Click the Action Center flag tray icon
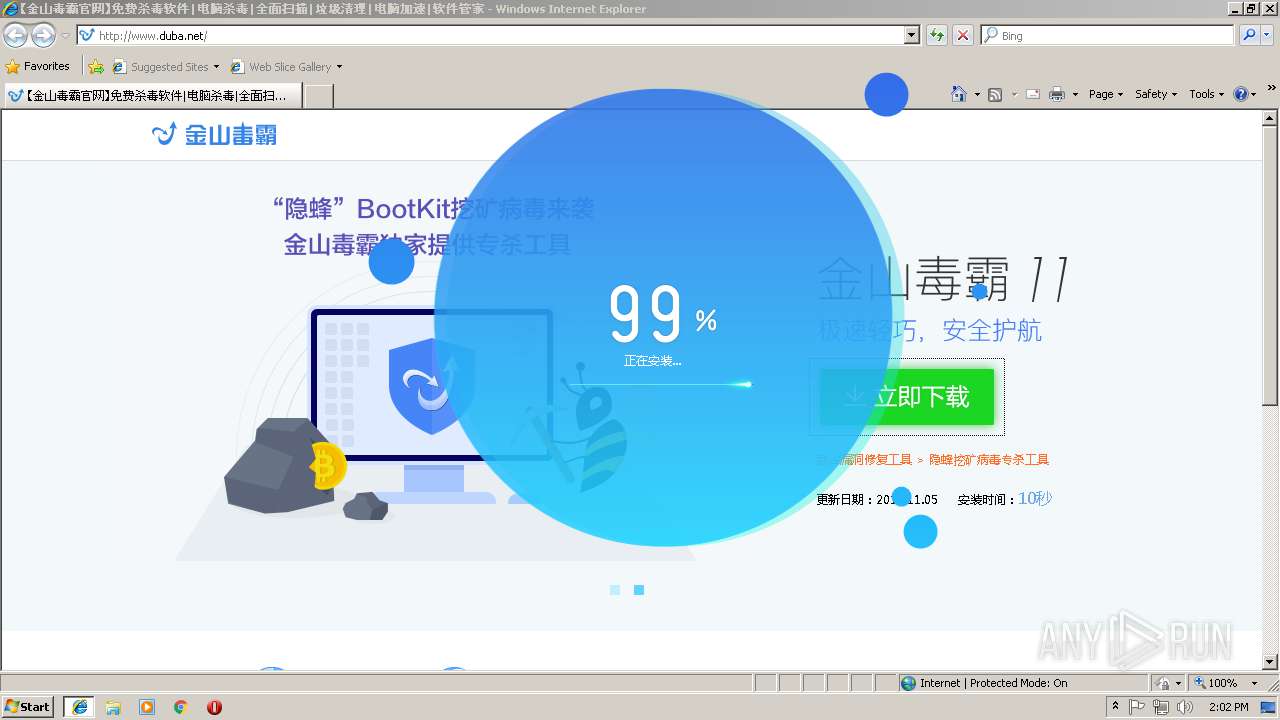This screenshot has width=1280, height=720. point(1137,707)
